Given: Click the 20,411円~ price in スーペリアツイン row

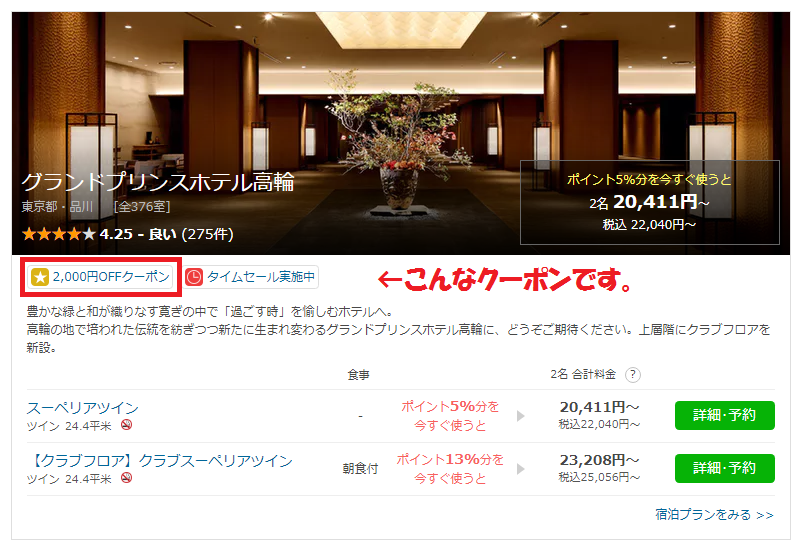Looking at the screenshot, I should pos(599,407).
